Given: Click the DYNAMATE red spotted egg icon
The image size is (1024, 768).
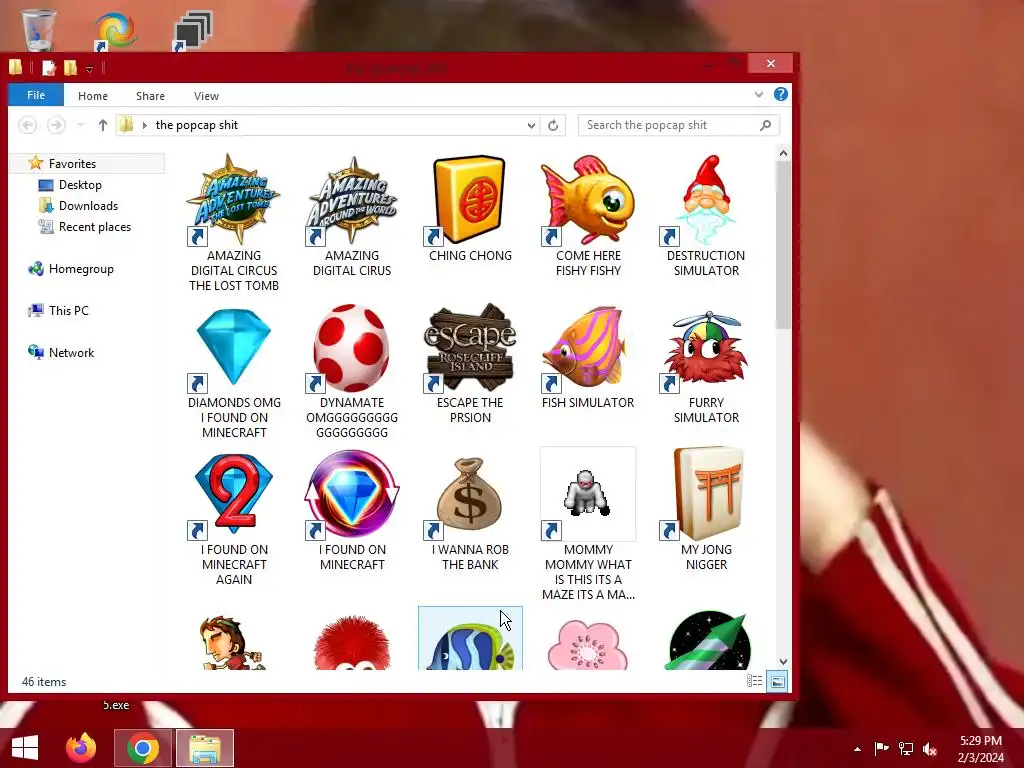Looking at the screenshot, I should 352,347.
